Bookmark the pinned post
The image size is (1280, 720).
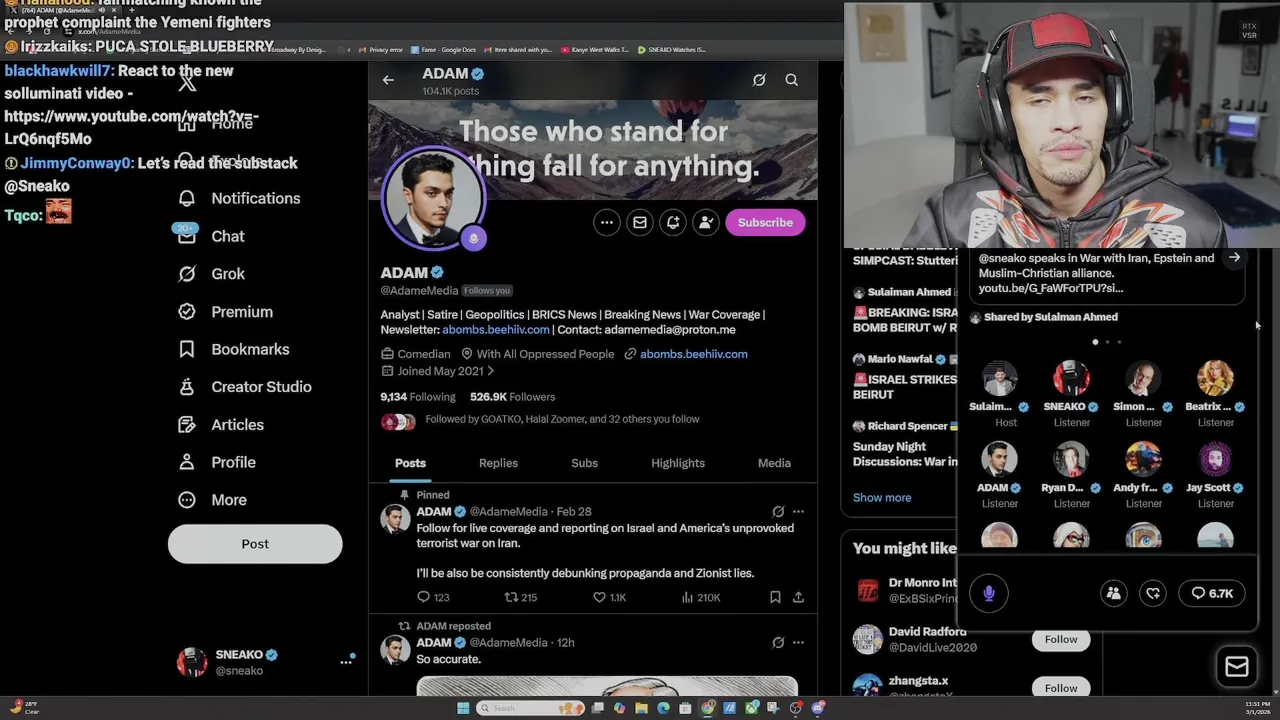pos(775,597)
